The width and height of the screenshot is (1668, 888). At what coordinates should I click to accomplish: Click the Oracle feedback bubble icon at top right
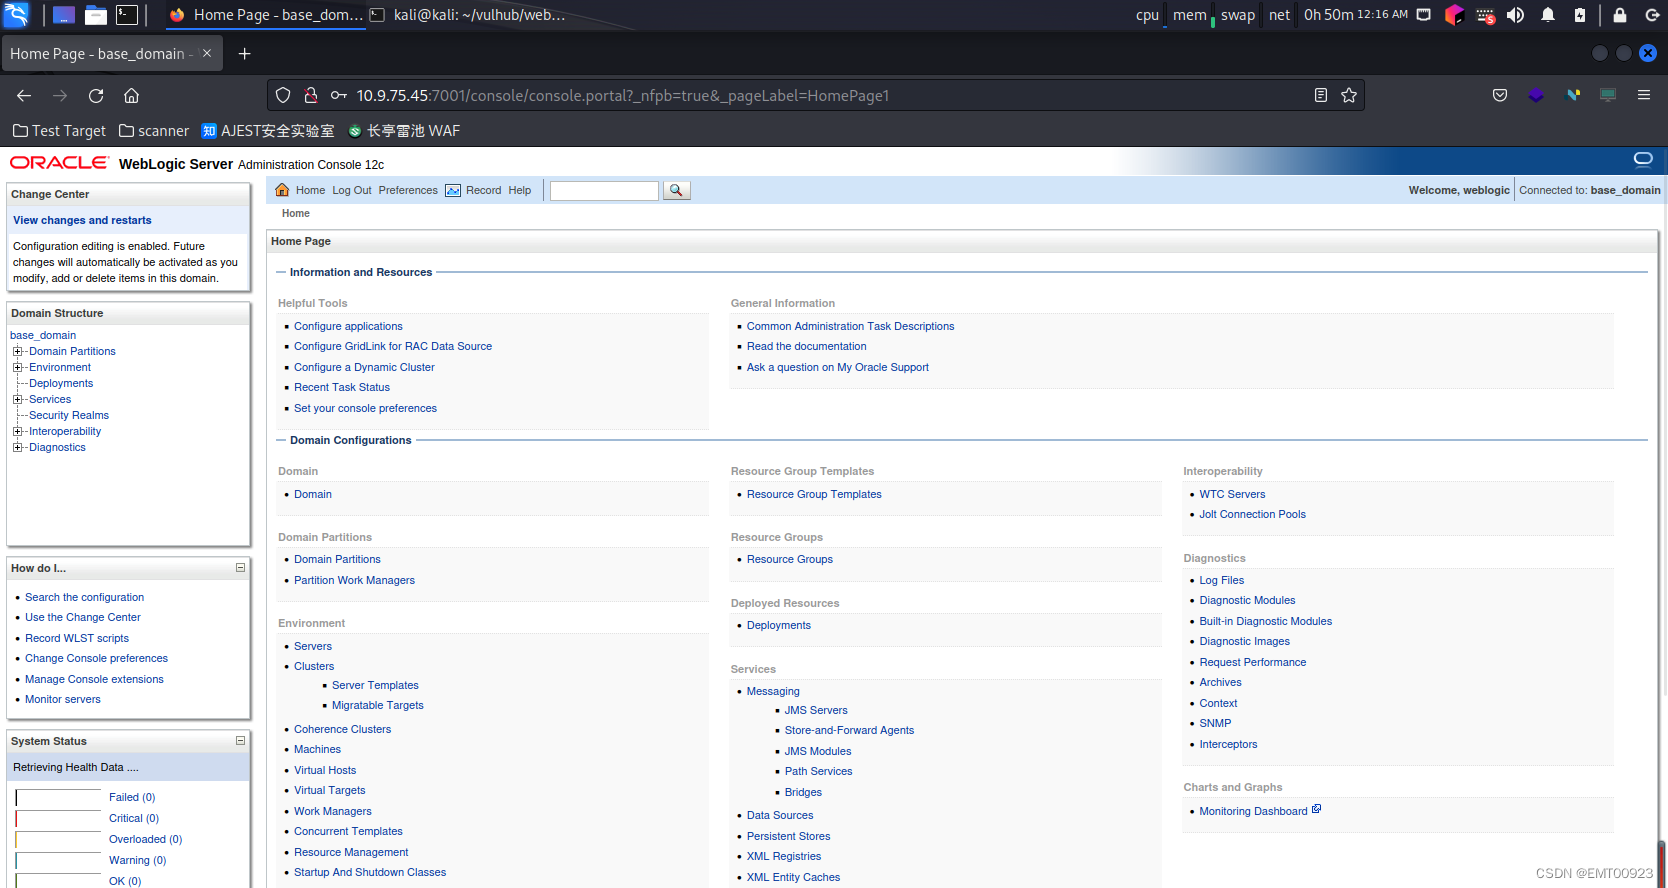(1643, 159)
